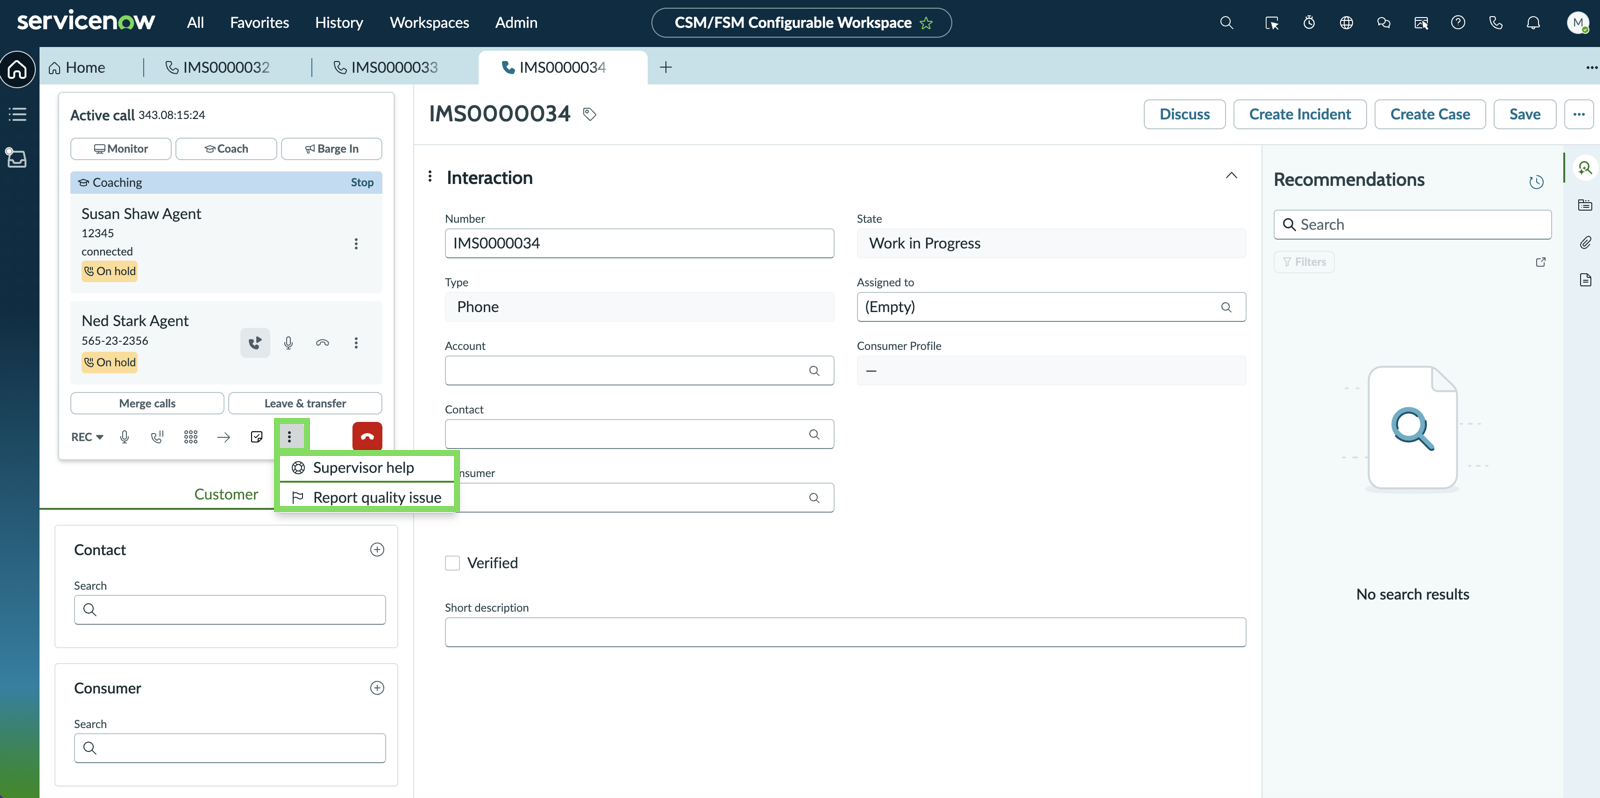Open the Workspaces menu

point(429,22)
